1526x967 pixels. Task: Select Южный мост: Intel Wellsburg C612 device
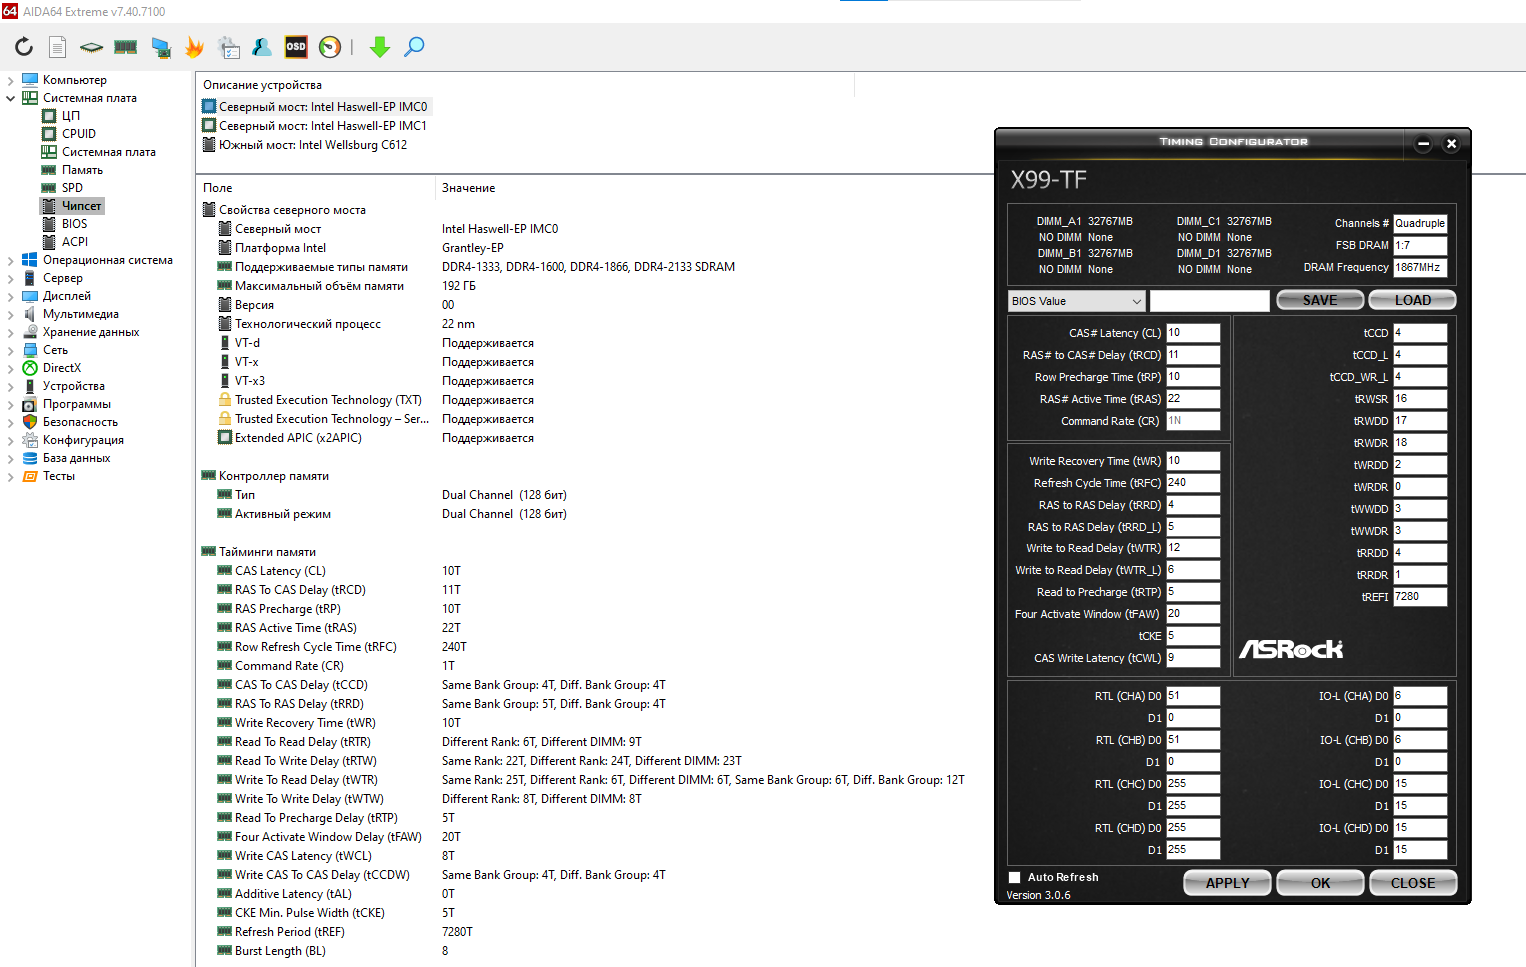[305, 145]
